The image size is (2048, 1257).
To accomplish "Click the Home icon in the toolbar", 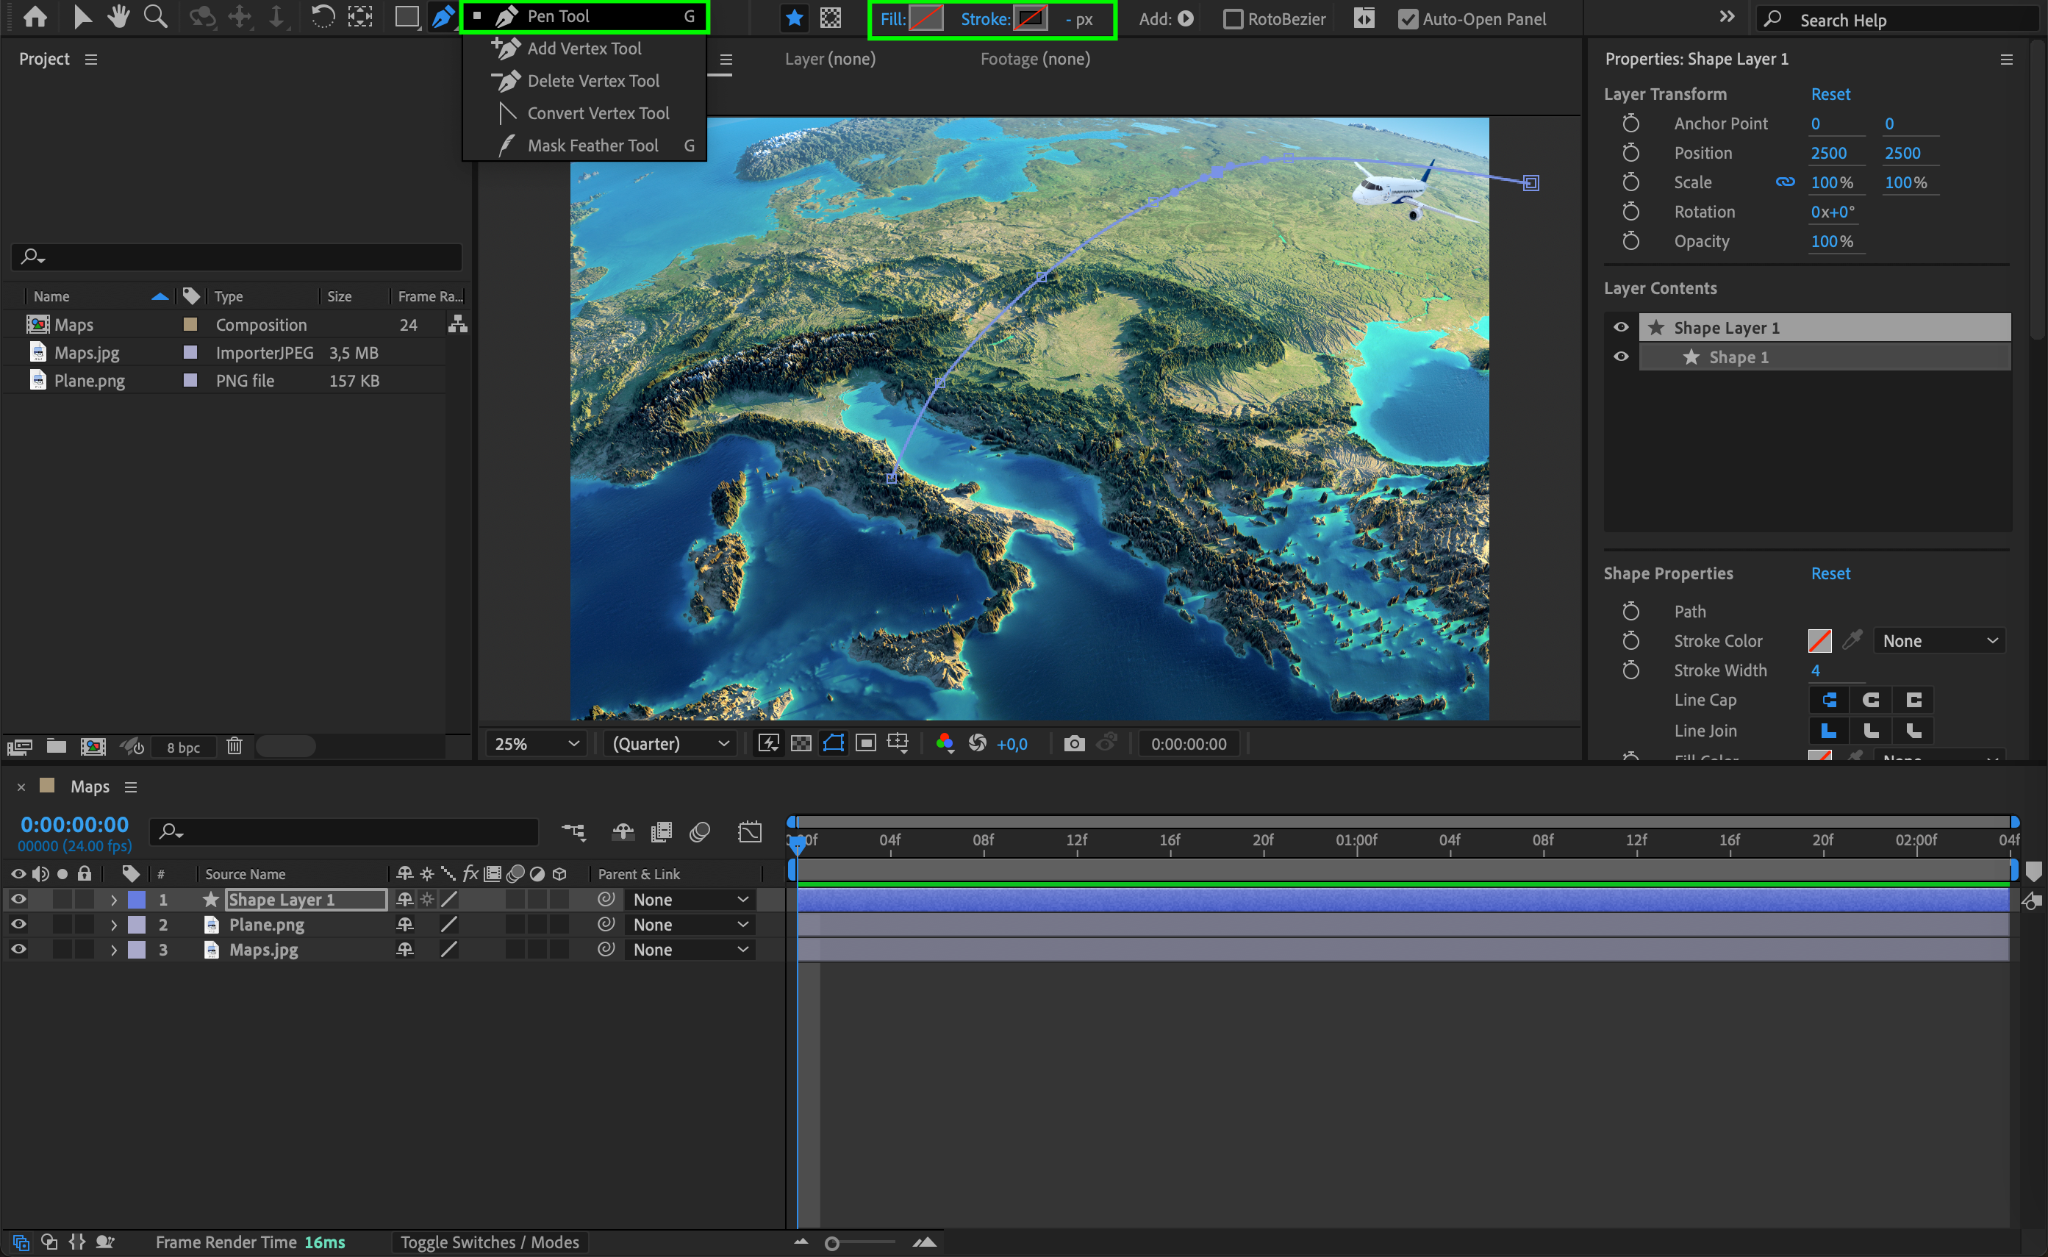I will pos(35,16).
